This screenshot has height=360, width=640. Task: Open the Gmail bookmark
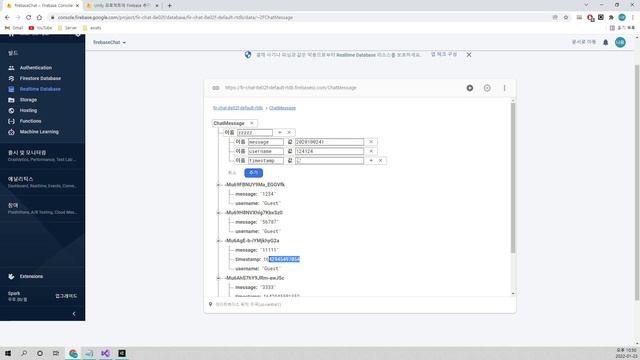[14, 28]
